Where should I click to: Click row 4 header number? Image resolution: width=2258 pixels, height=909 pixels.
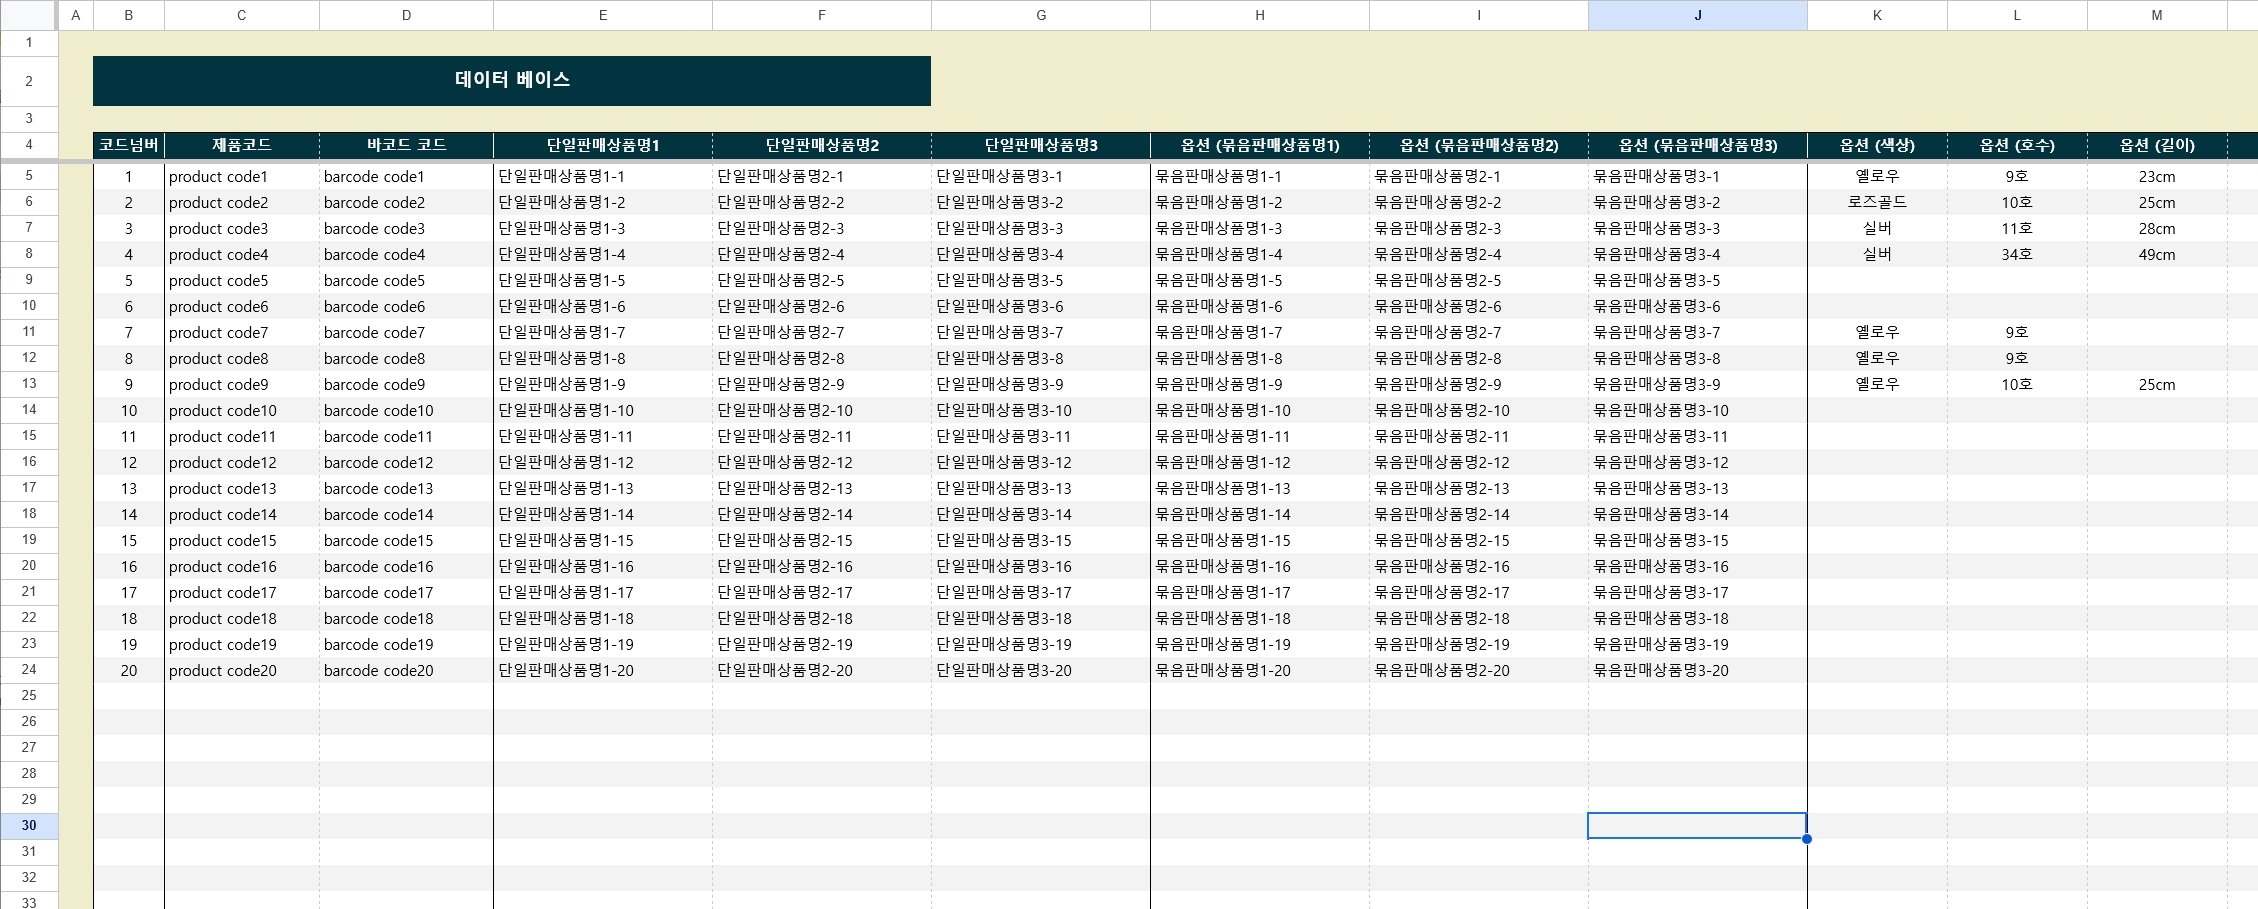29,145
